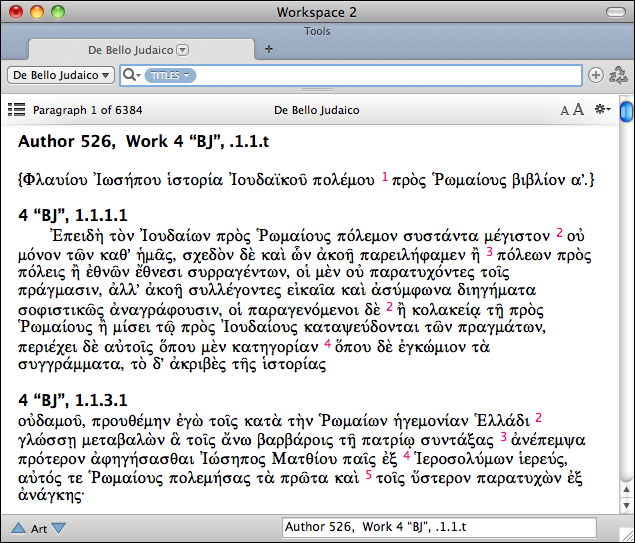The height and width of the screenshot is (543, 635).
Task: Click the vertical scrollbar thumb
Action: [626, 110]
